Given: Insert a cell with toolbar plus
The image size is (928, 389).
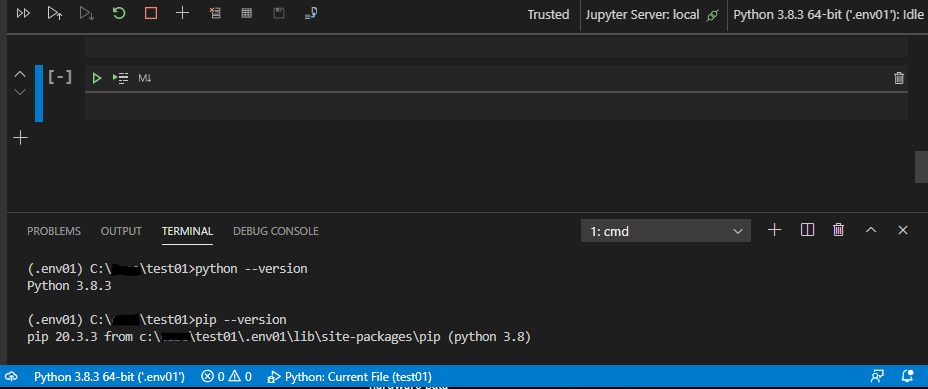Looking at the screenshot, I should pos(183,13).
